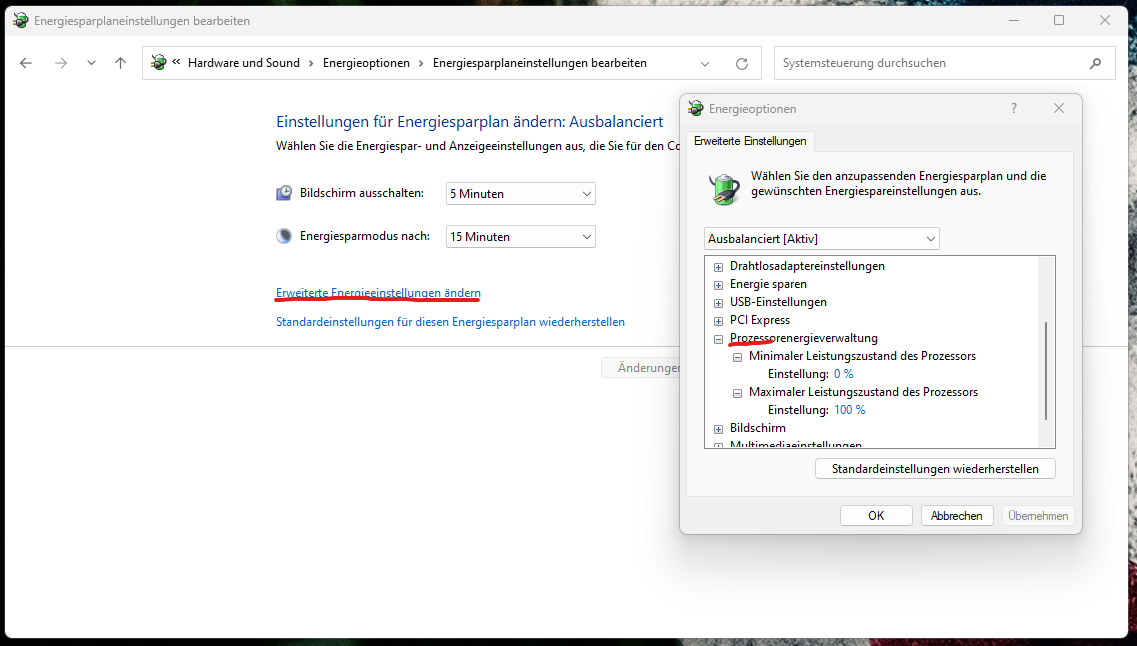The height and width of the screenshot is (646, 1137).
Task: Open Bildschirm ausschalten dropdown
Action: (x=521, y=194)
